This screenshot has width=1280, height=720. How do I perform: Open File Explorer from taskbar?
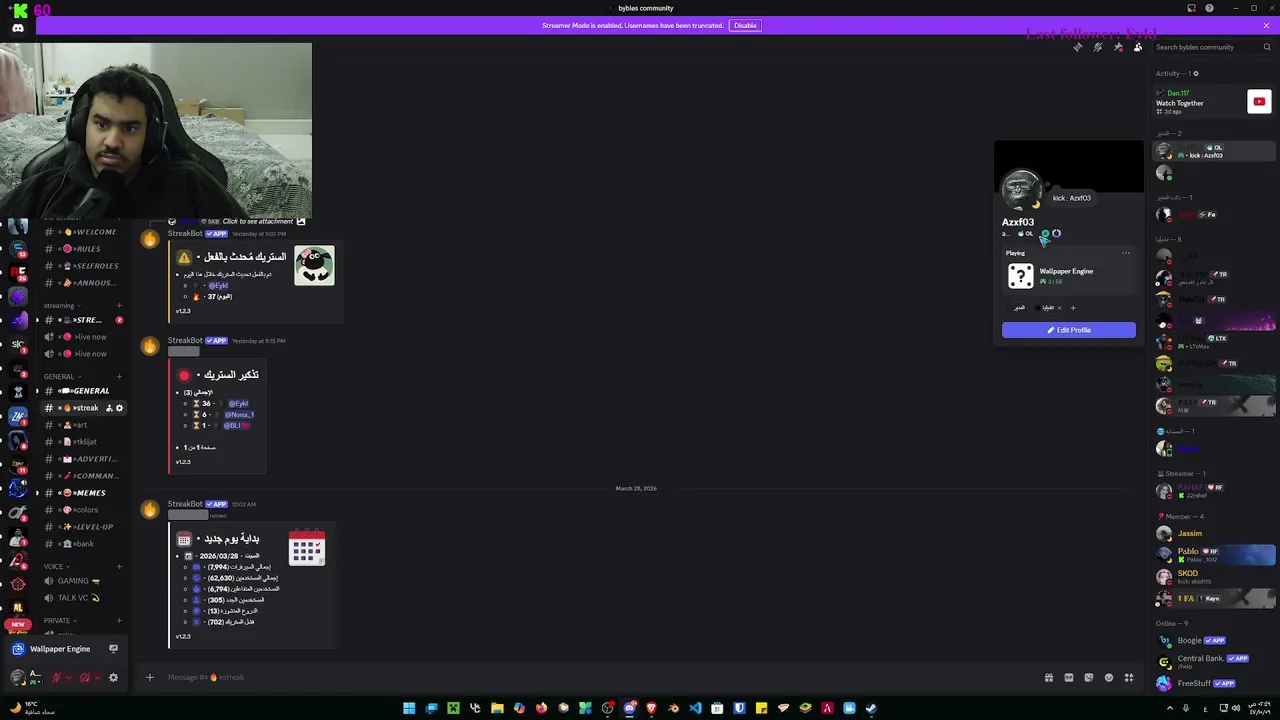(497, 708)
